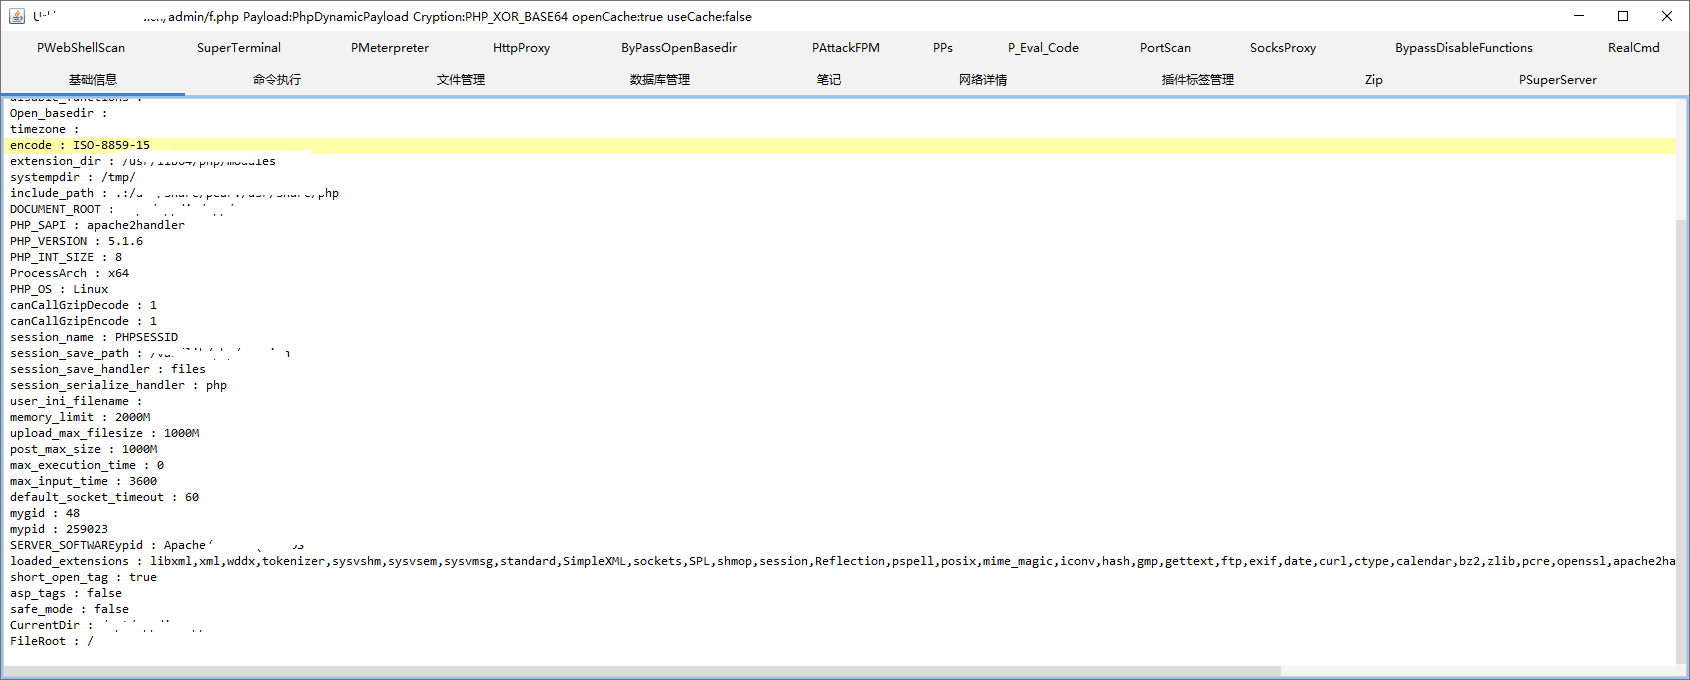Viewport: 1690px width, 680px height.
Task: Click the 'mygid : 48' line
Action: pyautogui.click(x=45, y=513)
